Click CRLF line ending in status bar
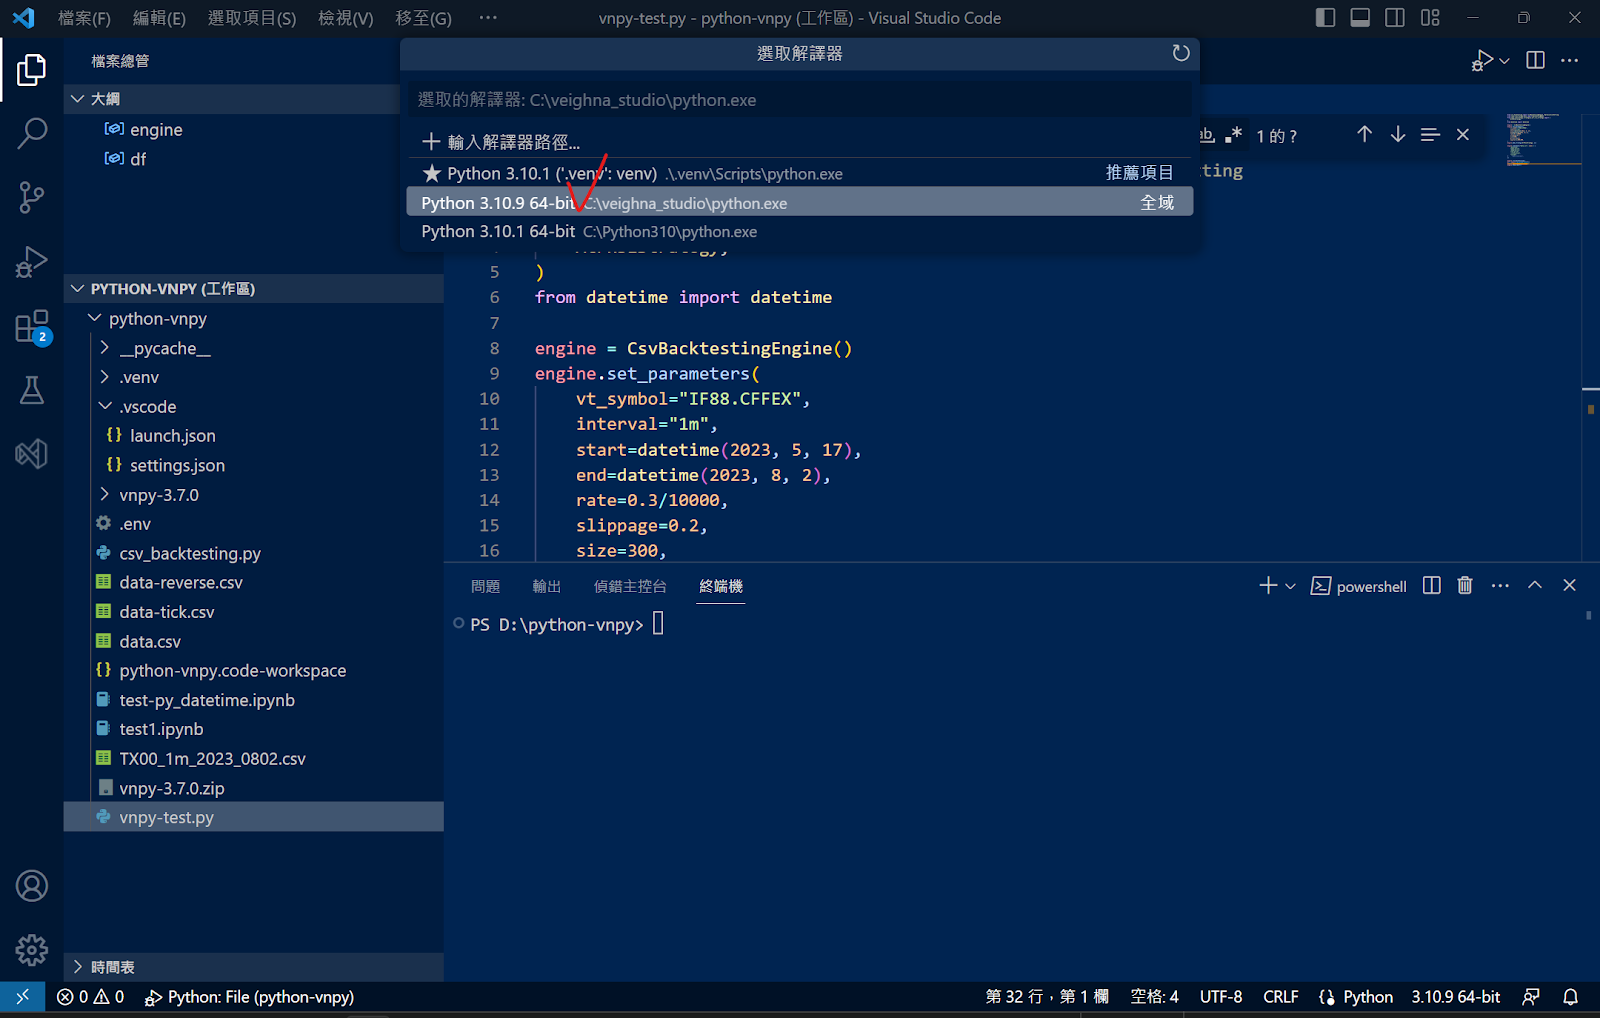 coord(1280,997)
